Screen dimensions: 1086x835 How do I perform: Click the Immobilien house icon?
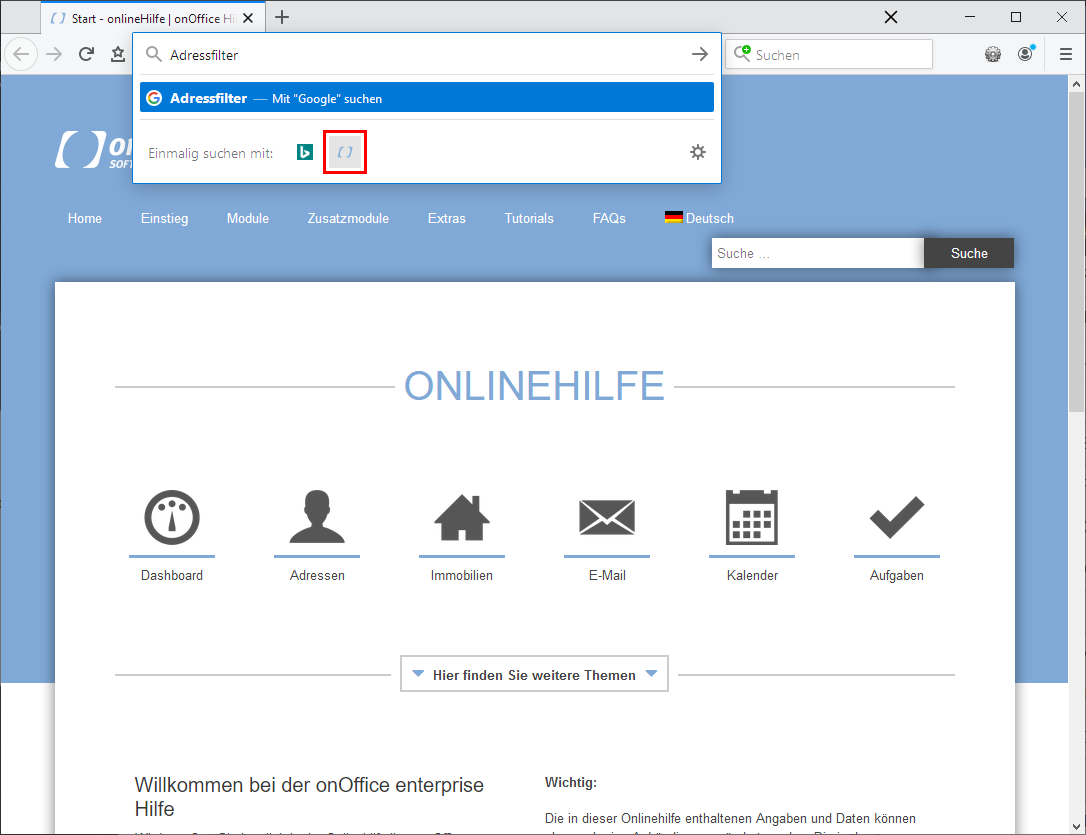pos(462,517)
